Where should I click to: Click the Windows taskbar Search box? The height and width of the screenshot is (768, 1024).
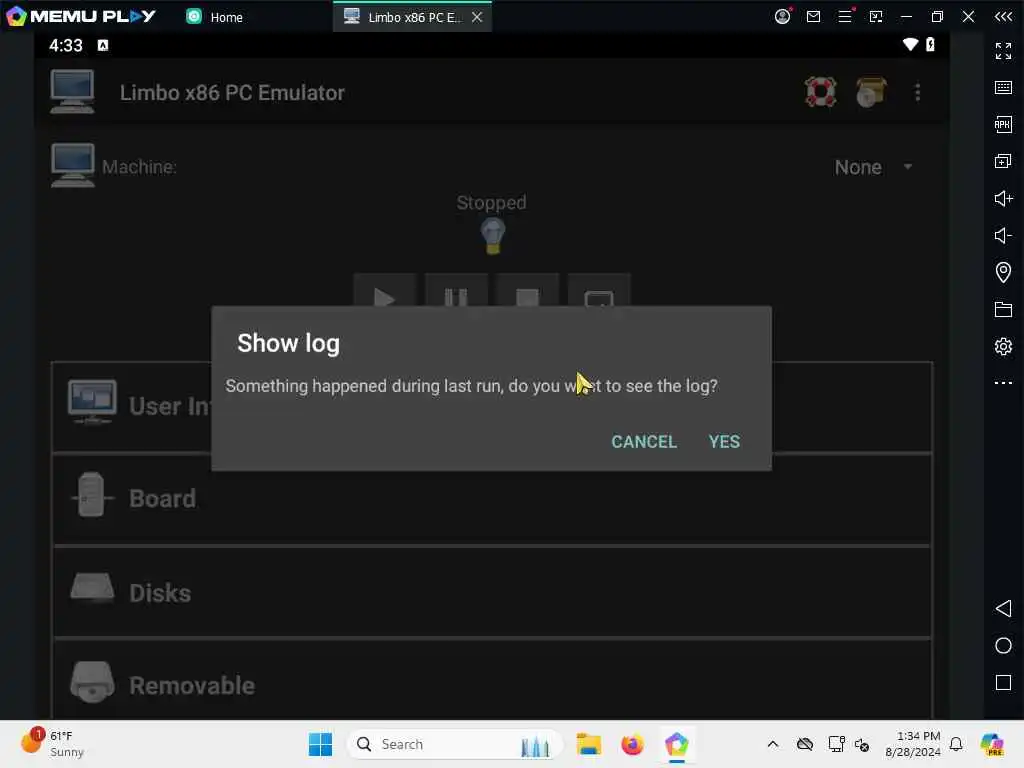455,744
